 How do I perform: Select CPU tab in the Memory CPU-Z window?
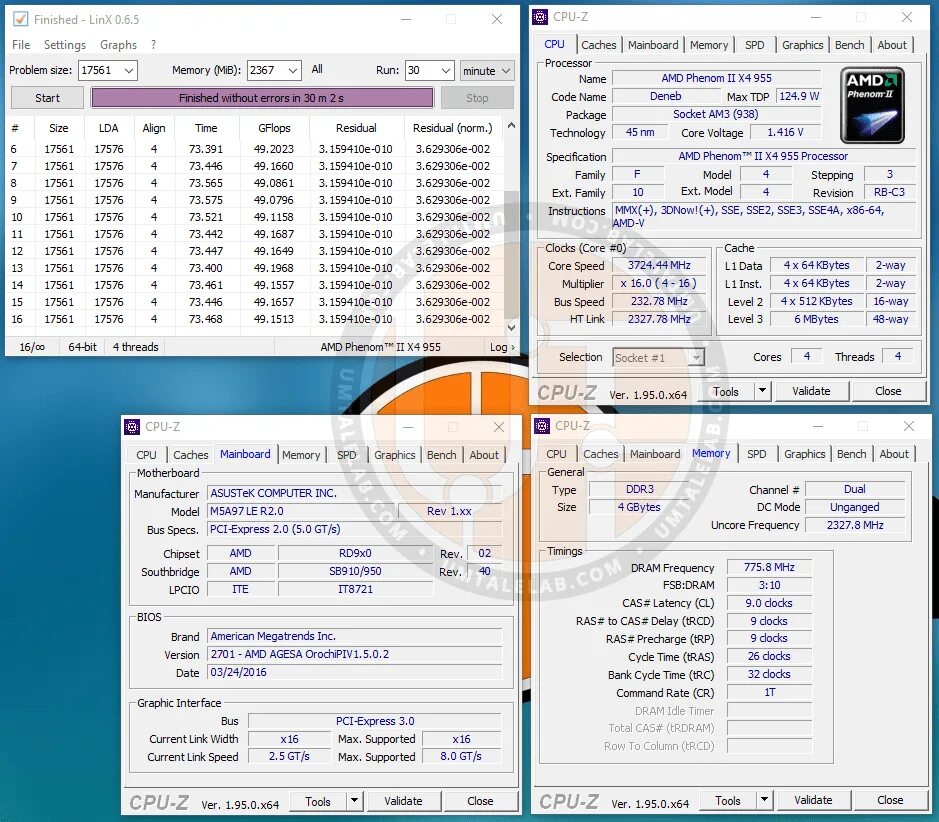tap(556, 454)
